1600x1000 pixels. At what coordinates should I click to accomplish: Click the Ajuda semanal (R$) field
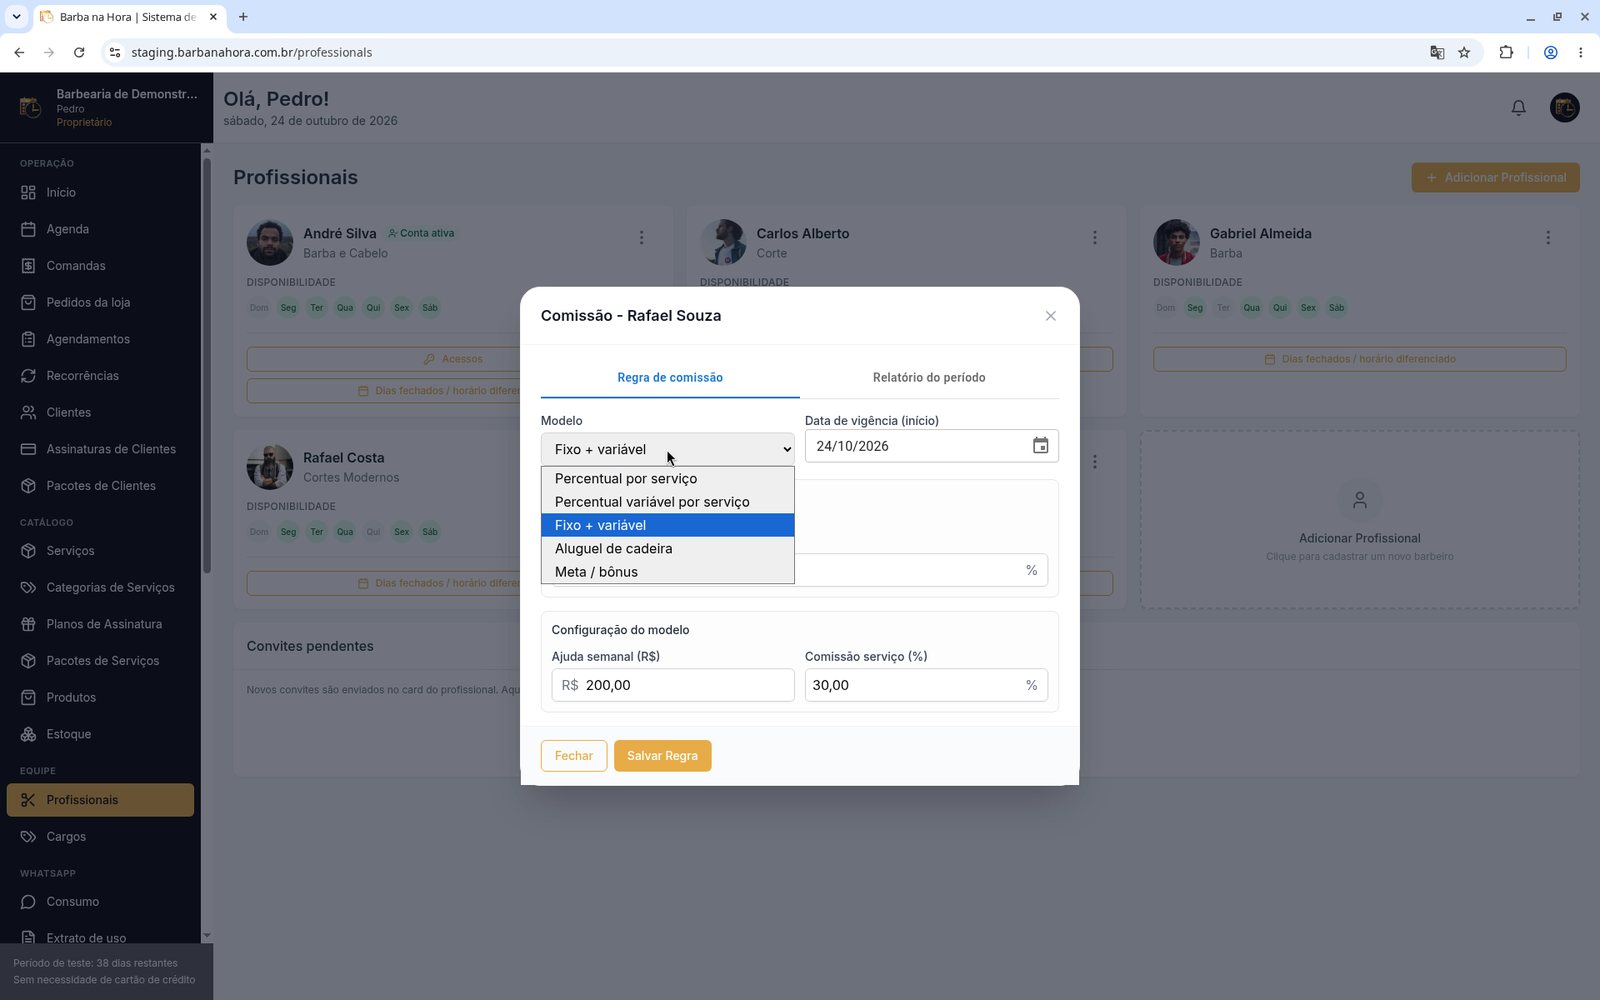(x=673, y=685)
